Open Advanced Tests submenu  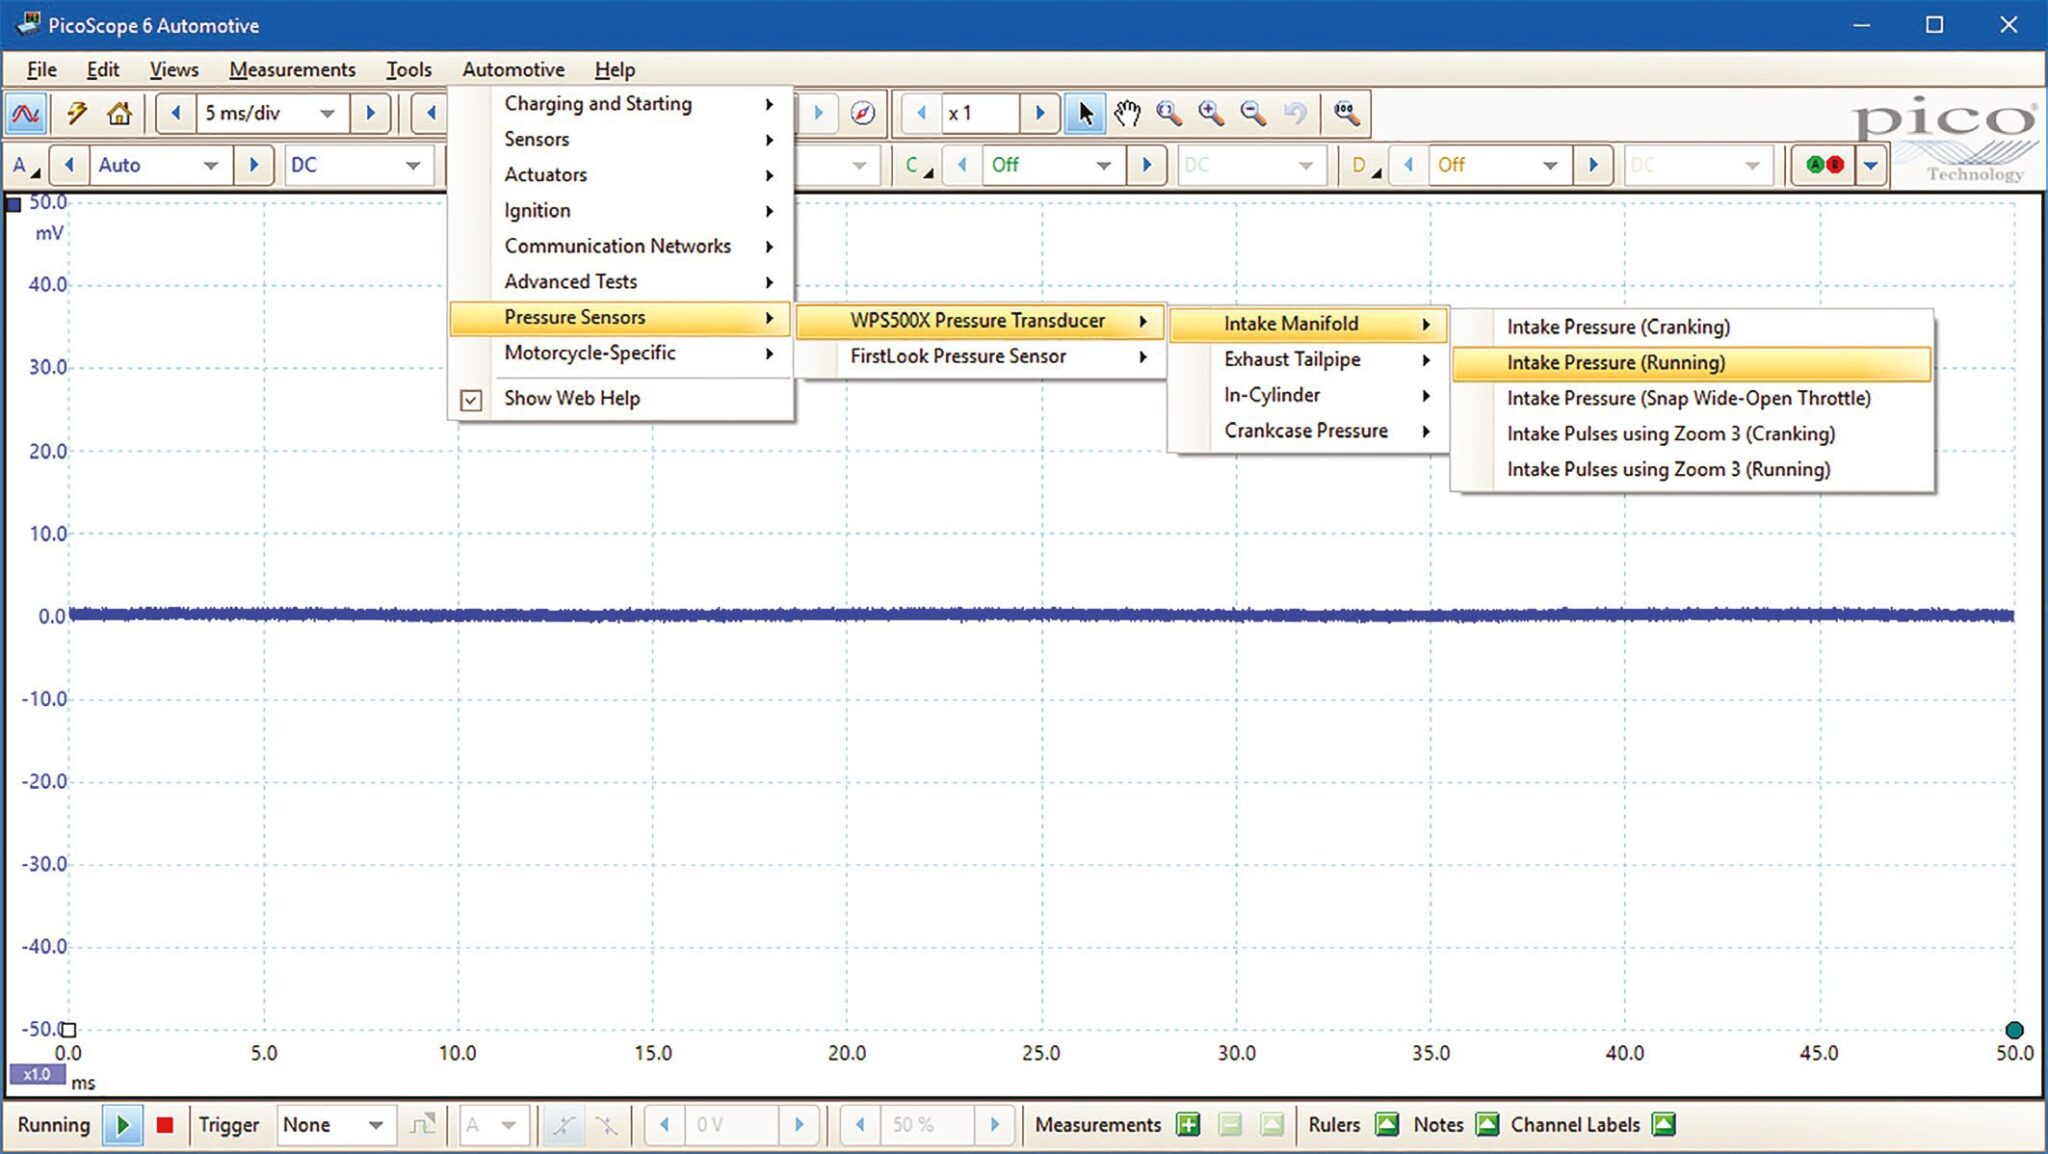[x=620, y=282]
